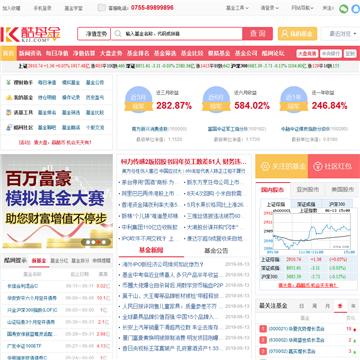The height and width of the screenshot is (360, 360).
Task: Expand the 网站导航 site navigation menu
Action: [302, 8]
